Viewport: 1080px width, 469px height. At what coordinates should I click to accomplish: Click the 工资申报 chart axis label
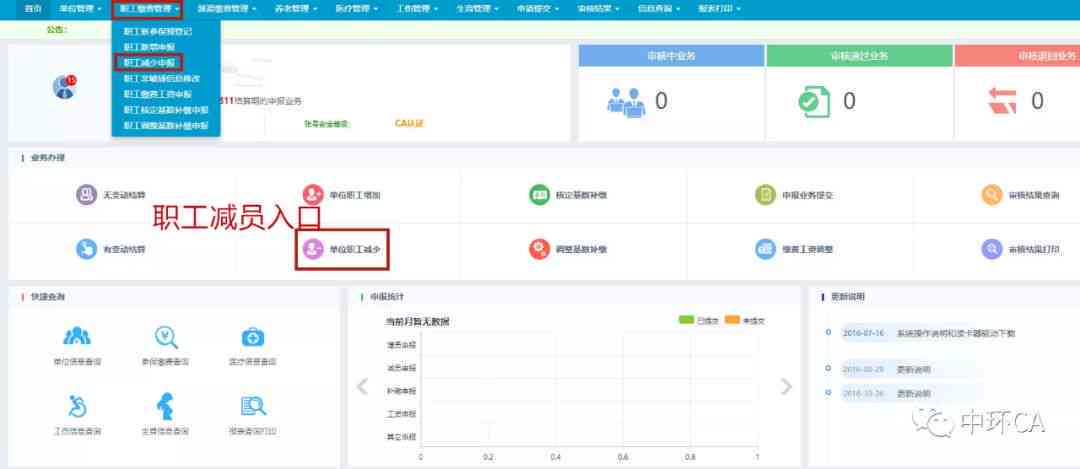402,414
